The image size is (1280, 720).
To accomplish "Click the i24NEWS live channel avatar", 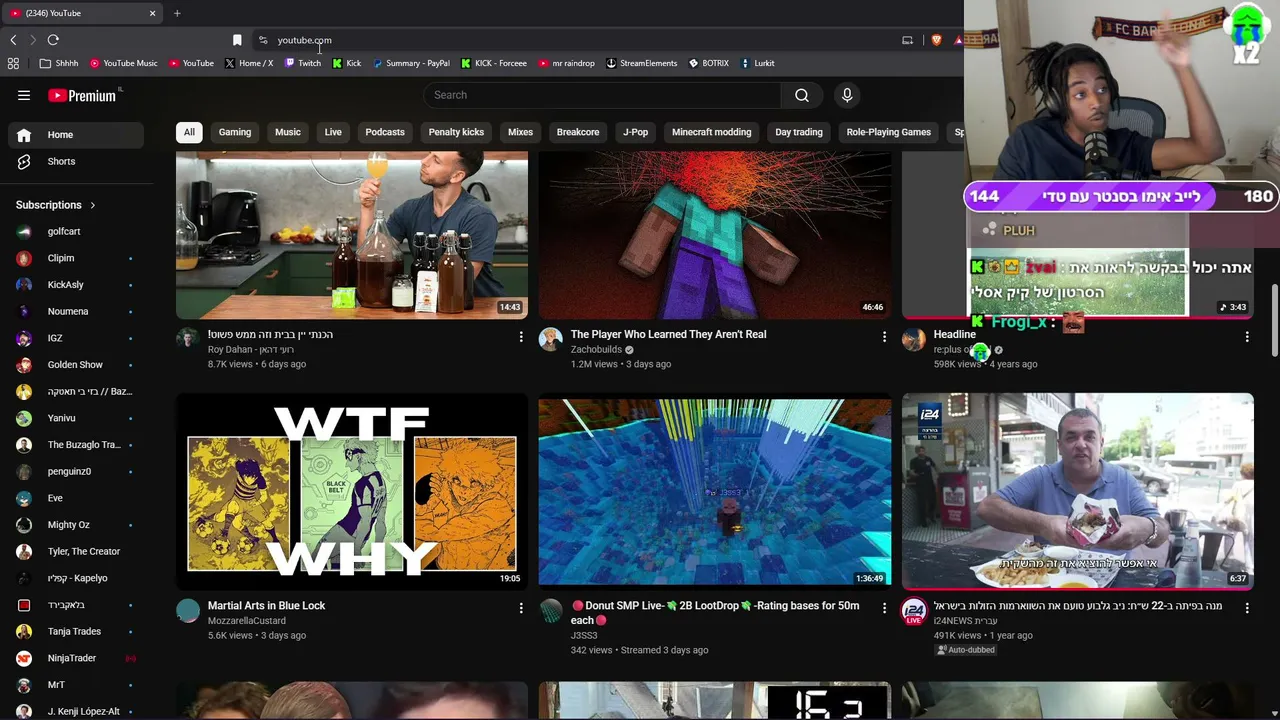I will click(914, 612).
